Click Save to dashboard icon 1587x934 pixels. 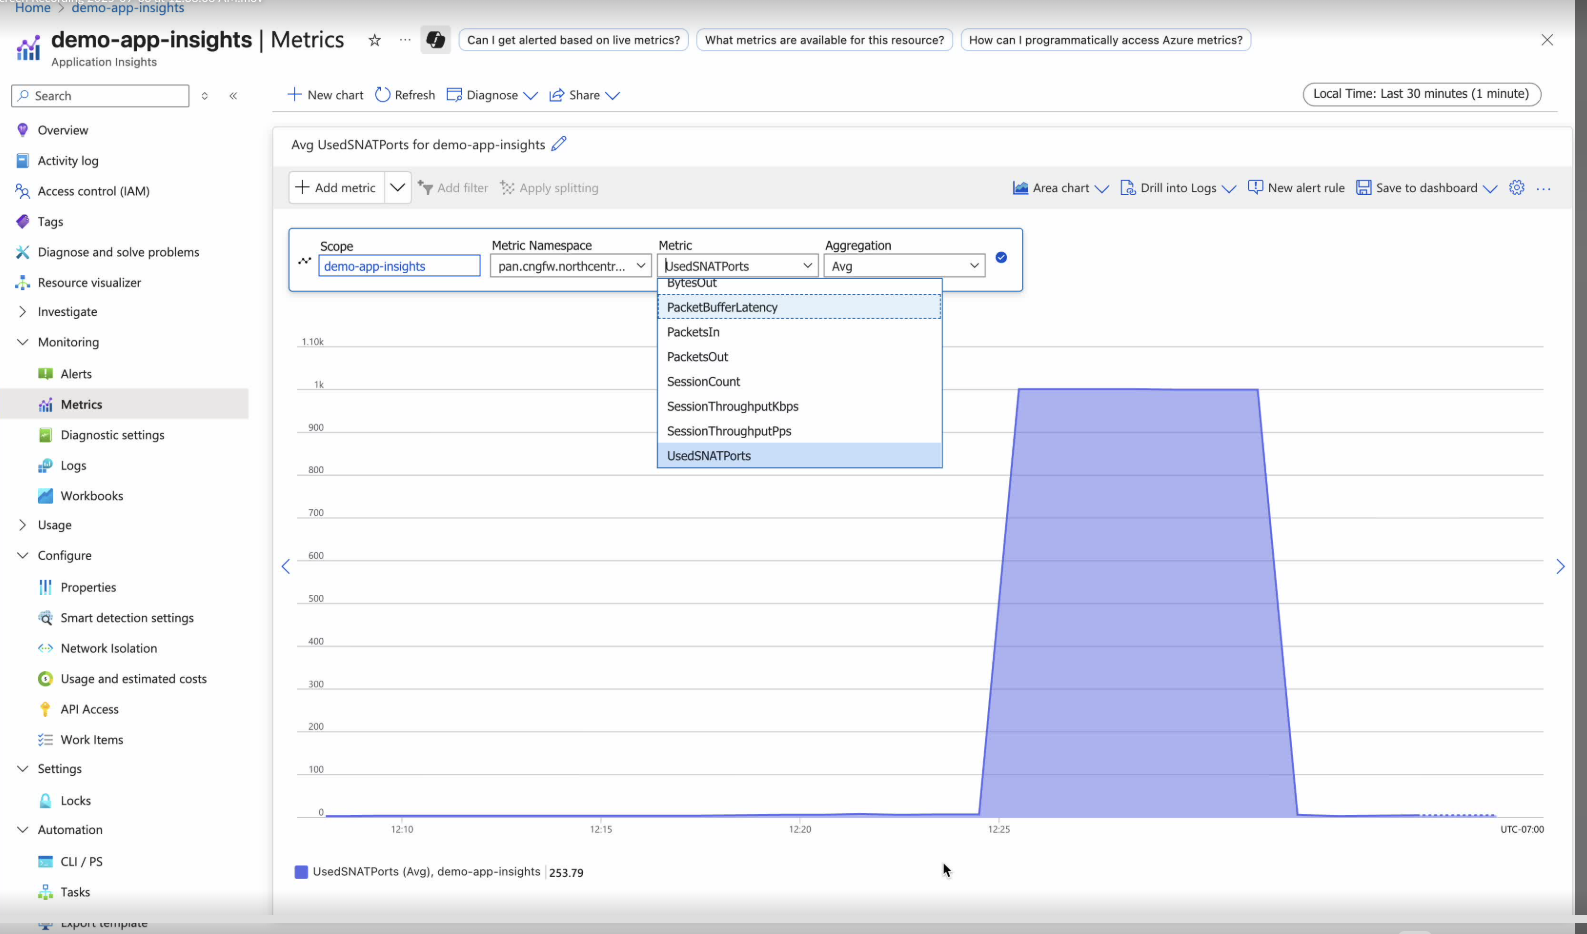tap(1364, 188)
